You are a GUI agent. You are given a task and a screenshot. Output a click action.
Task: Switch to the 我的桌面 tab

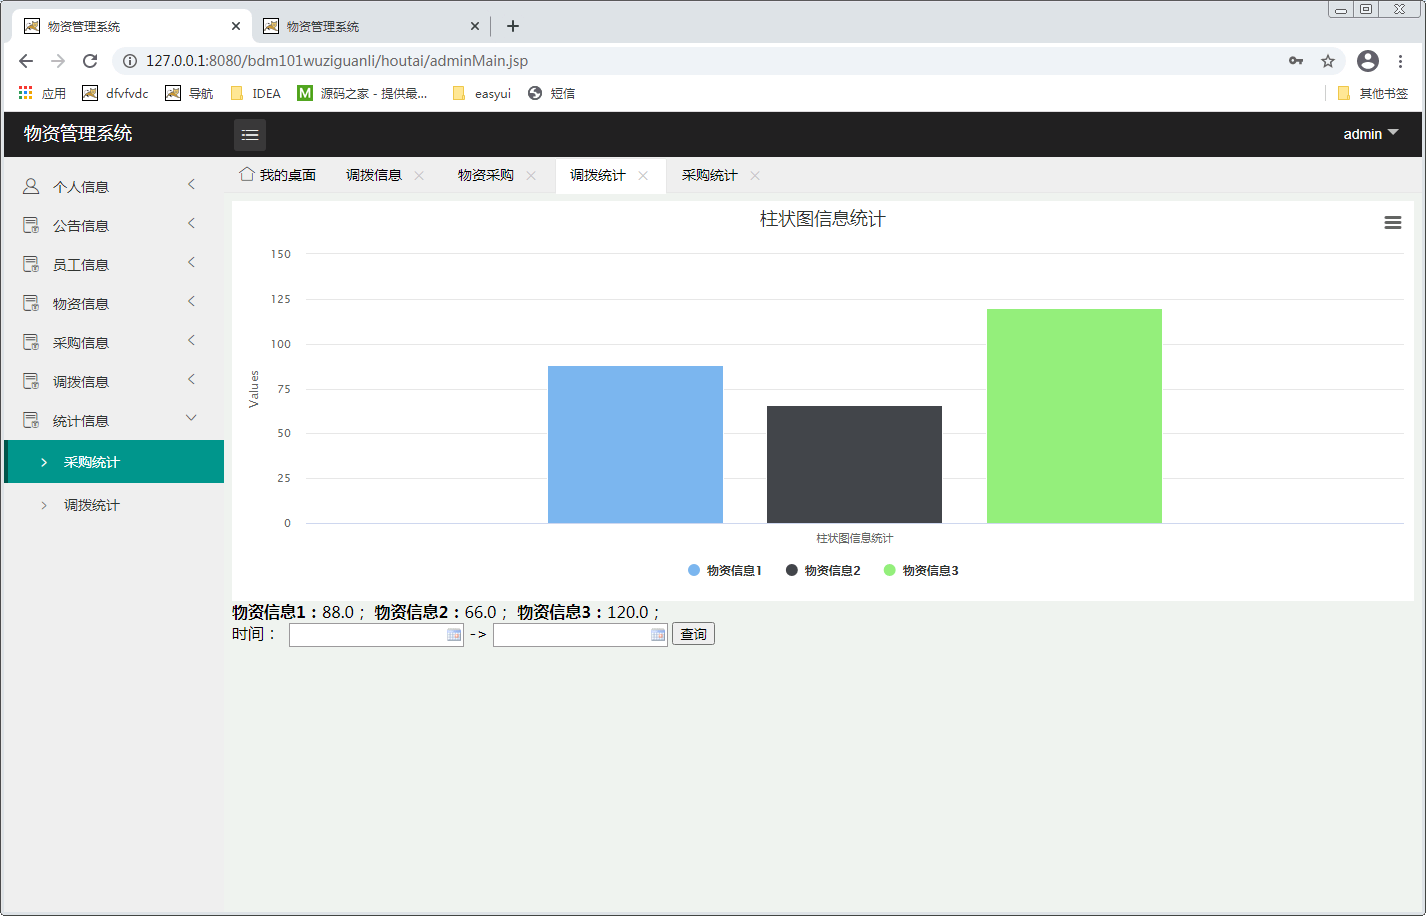pos(278,175)
